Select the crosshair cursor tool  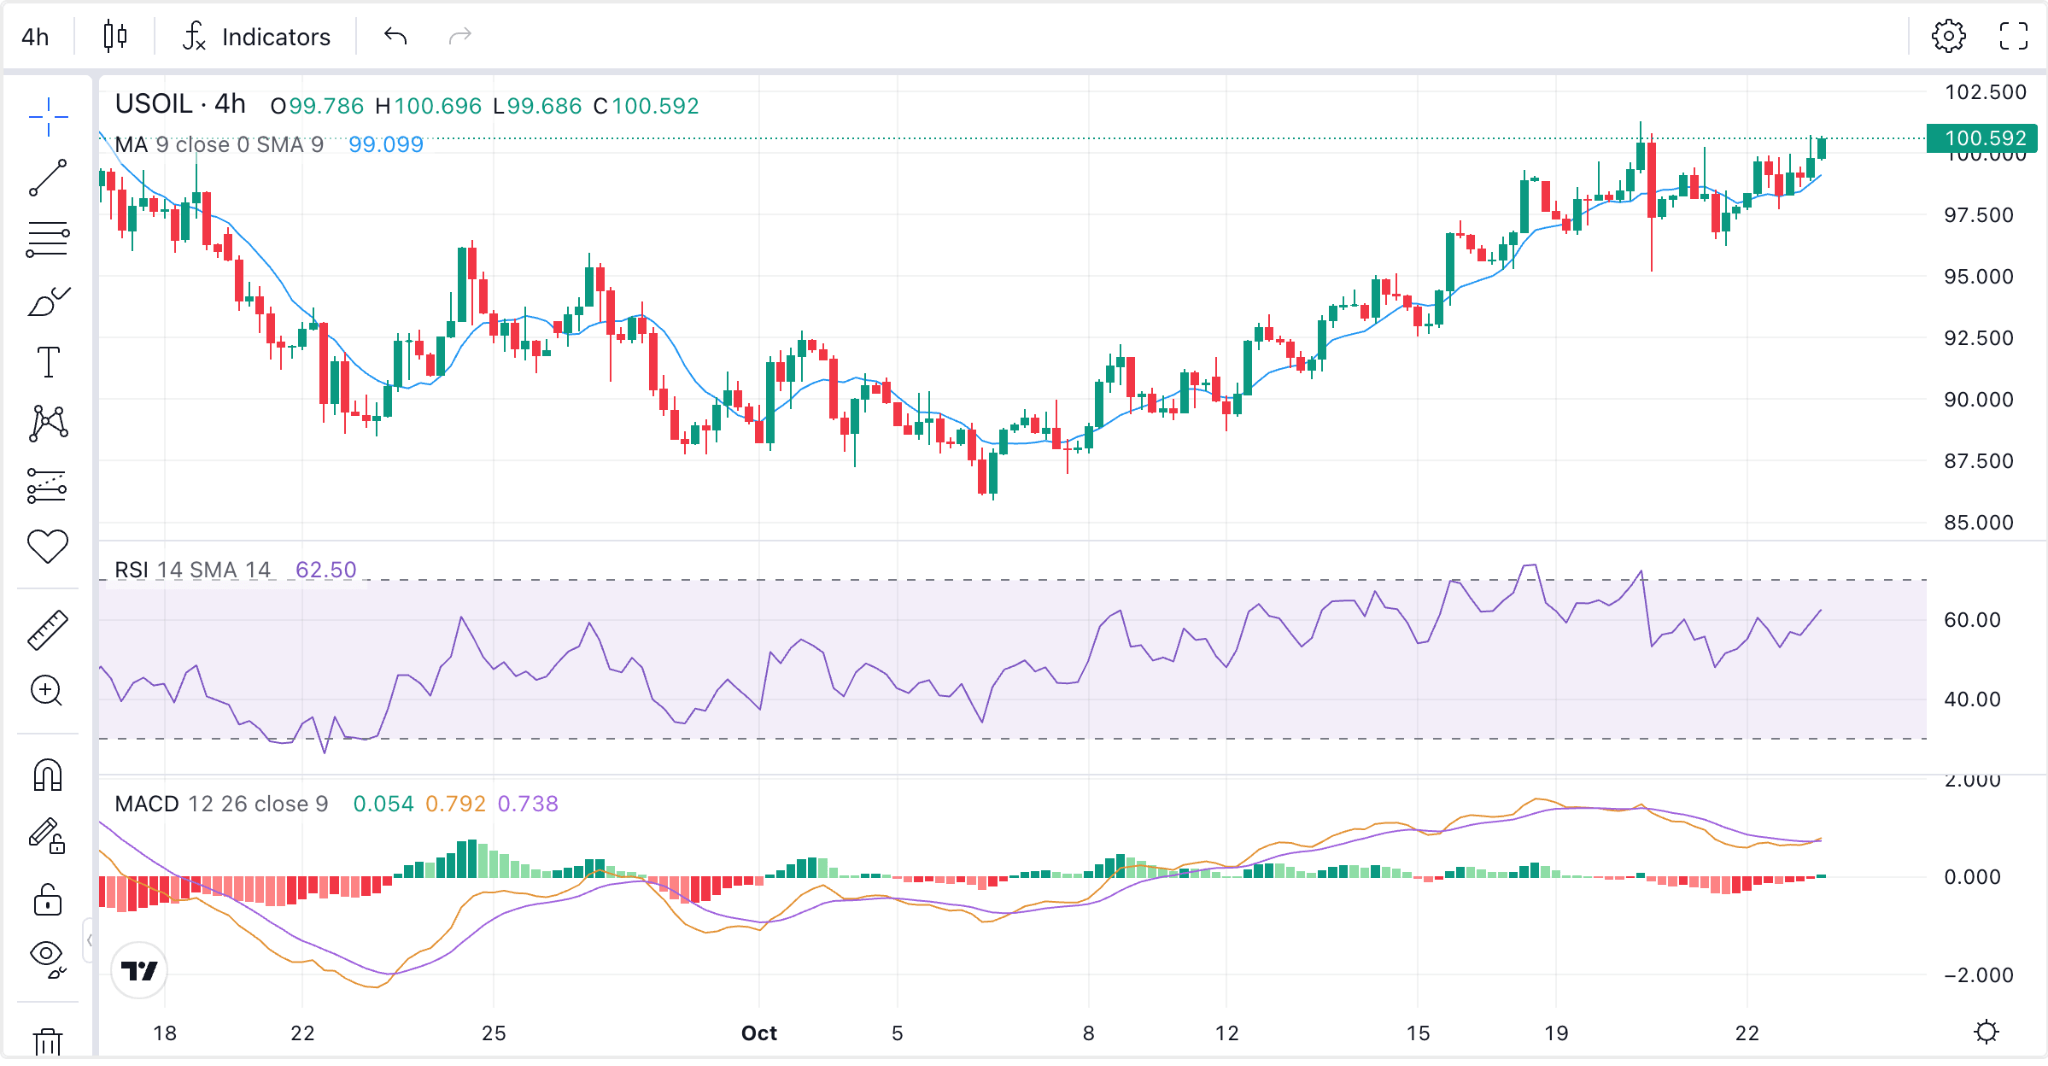click(x=47, y=117)
